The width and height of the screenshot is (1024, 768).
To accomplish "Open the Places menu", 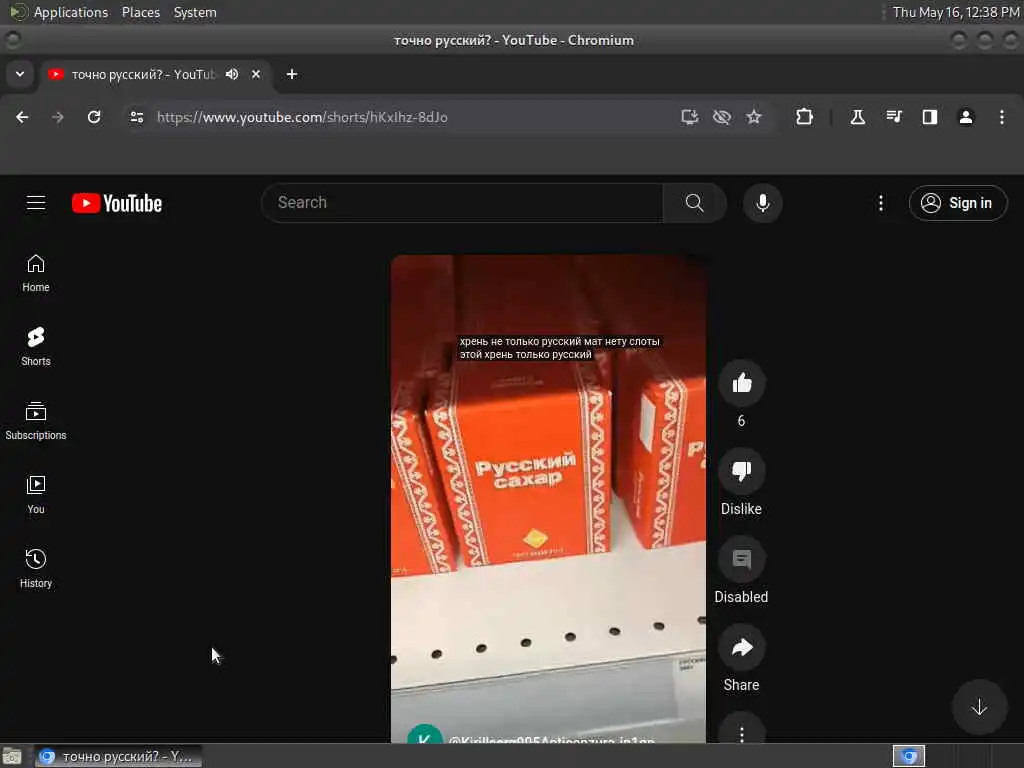I will pos(141,12).
